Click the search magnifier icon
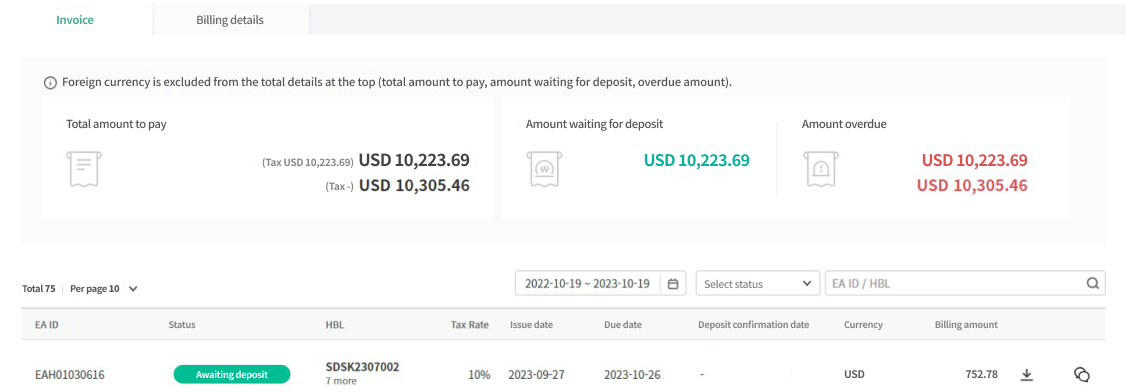 tap(1093, 283)
